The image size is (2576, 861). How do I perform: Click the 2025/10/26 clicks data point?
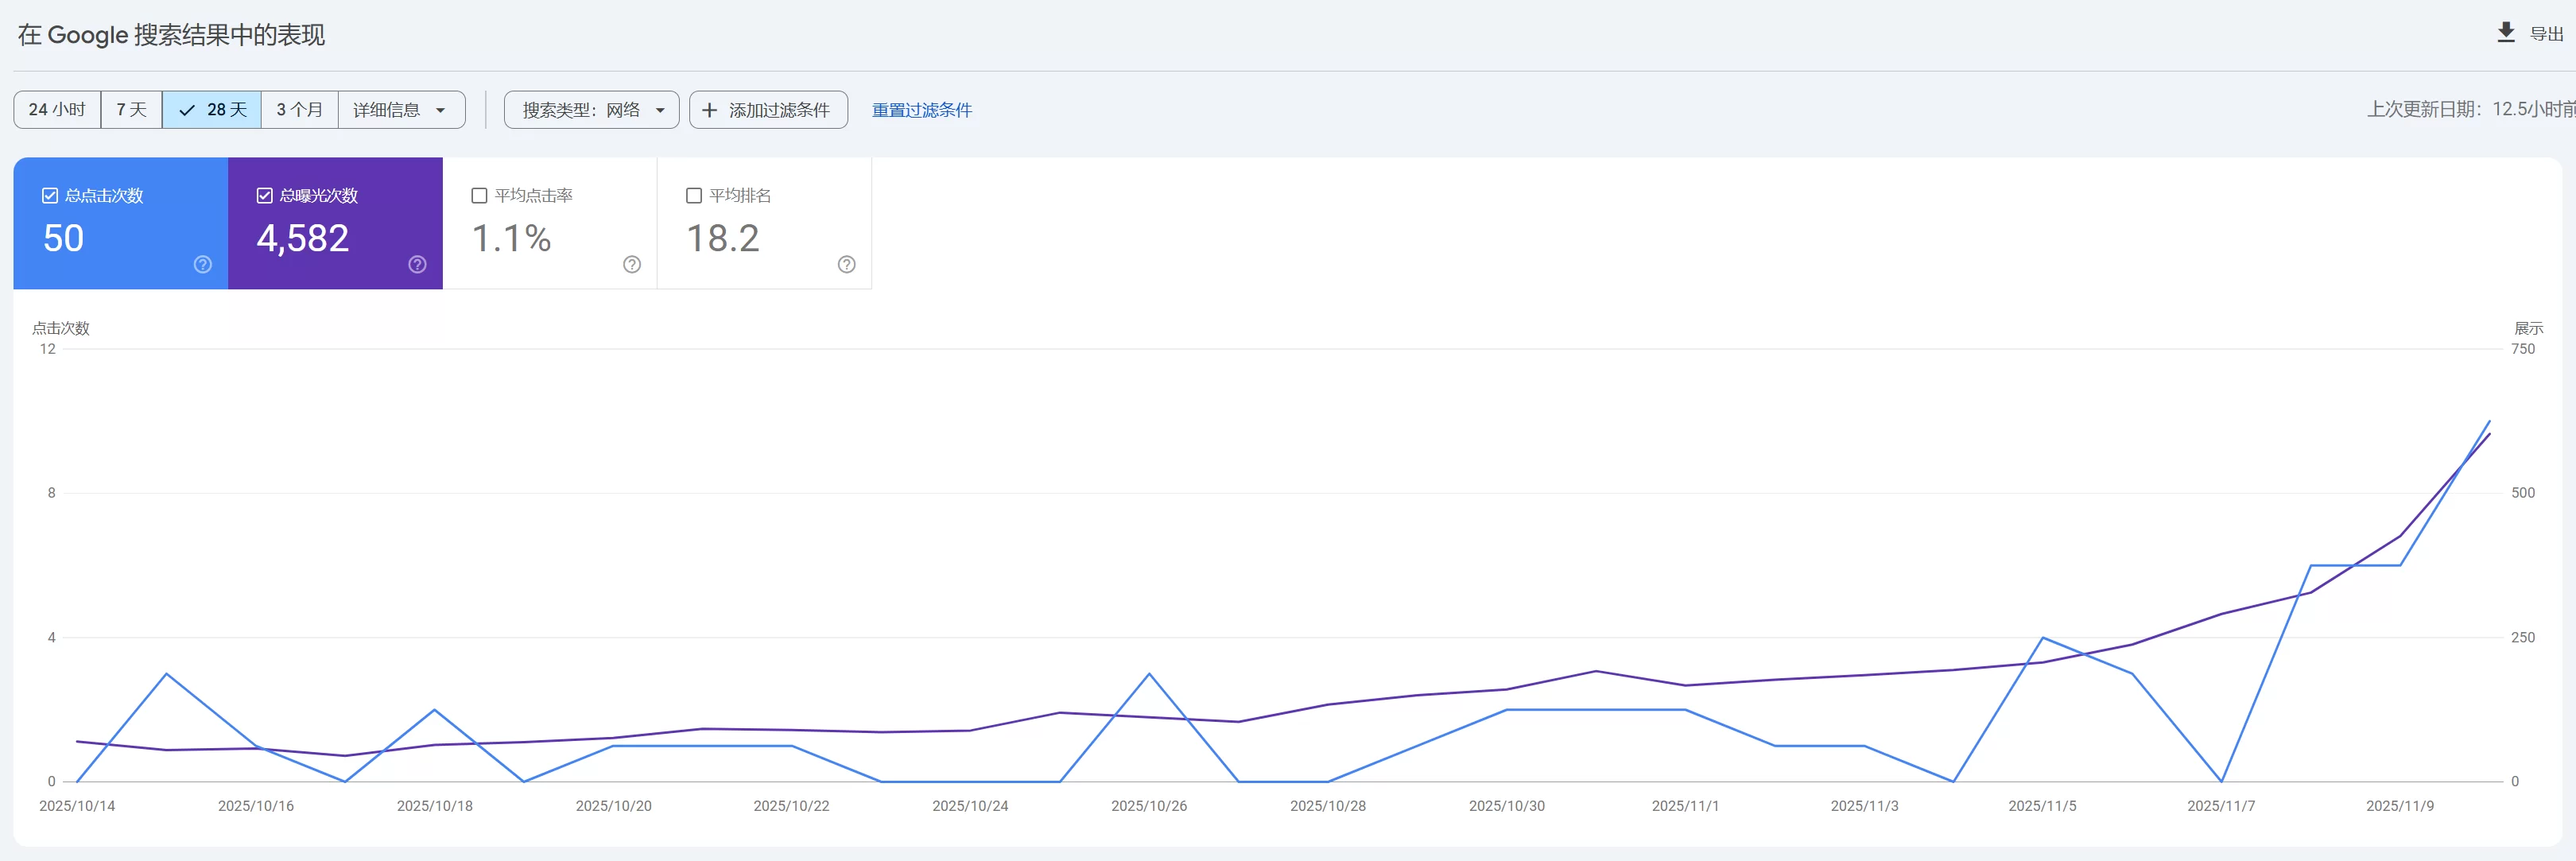tap(1149, 674)
